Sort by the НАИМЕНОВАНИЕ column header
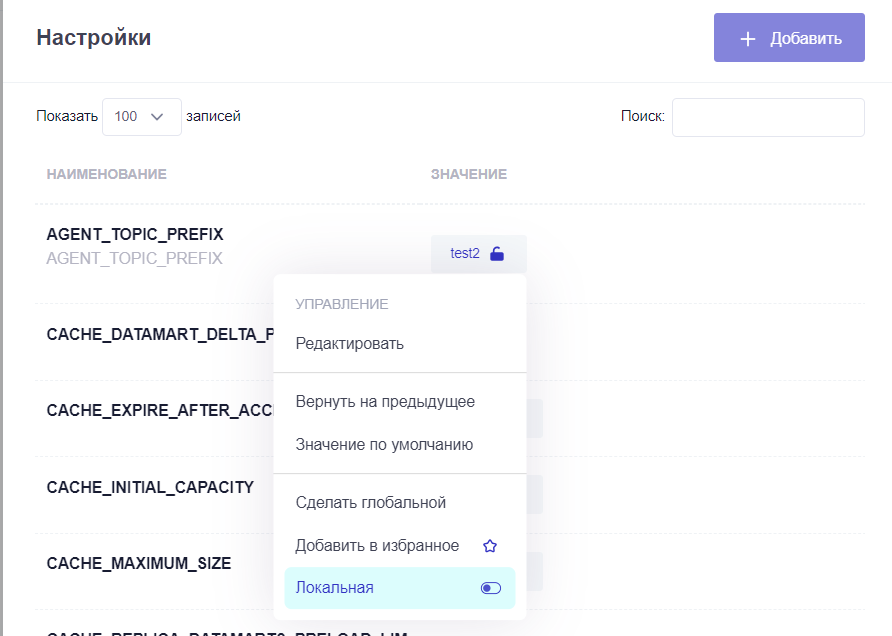This screenshot has width=892, height=636. pos(106,174)
